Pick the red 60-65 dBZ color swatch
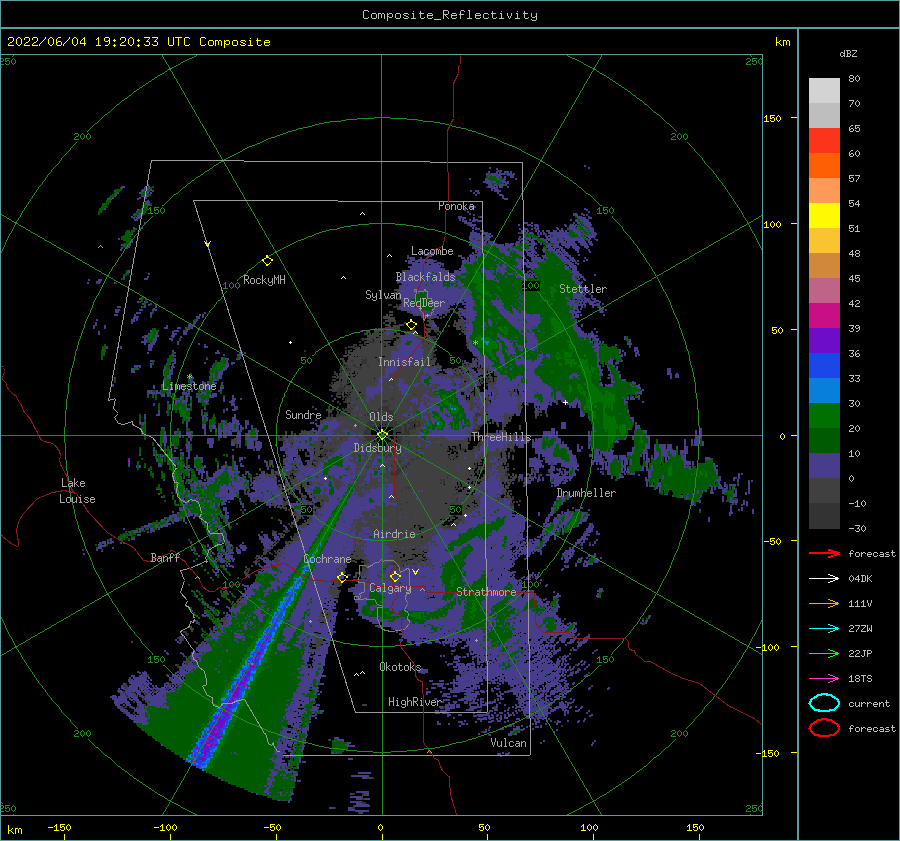The image size is (900, 841). [x=824, y=141]
